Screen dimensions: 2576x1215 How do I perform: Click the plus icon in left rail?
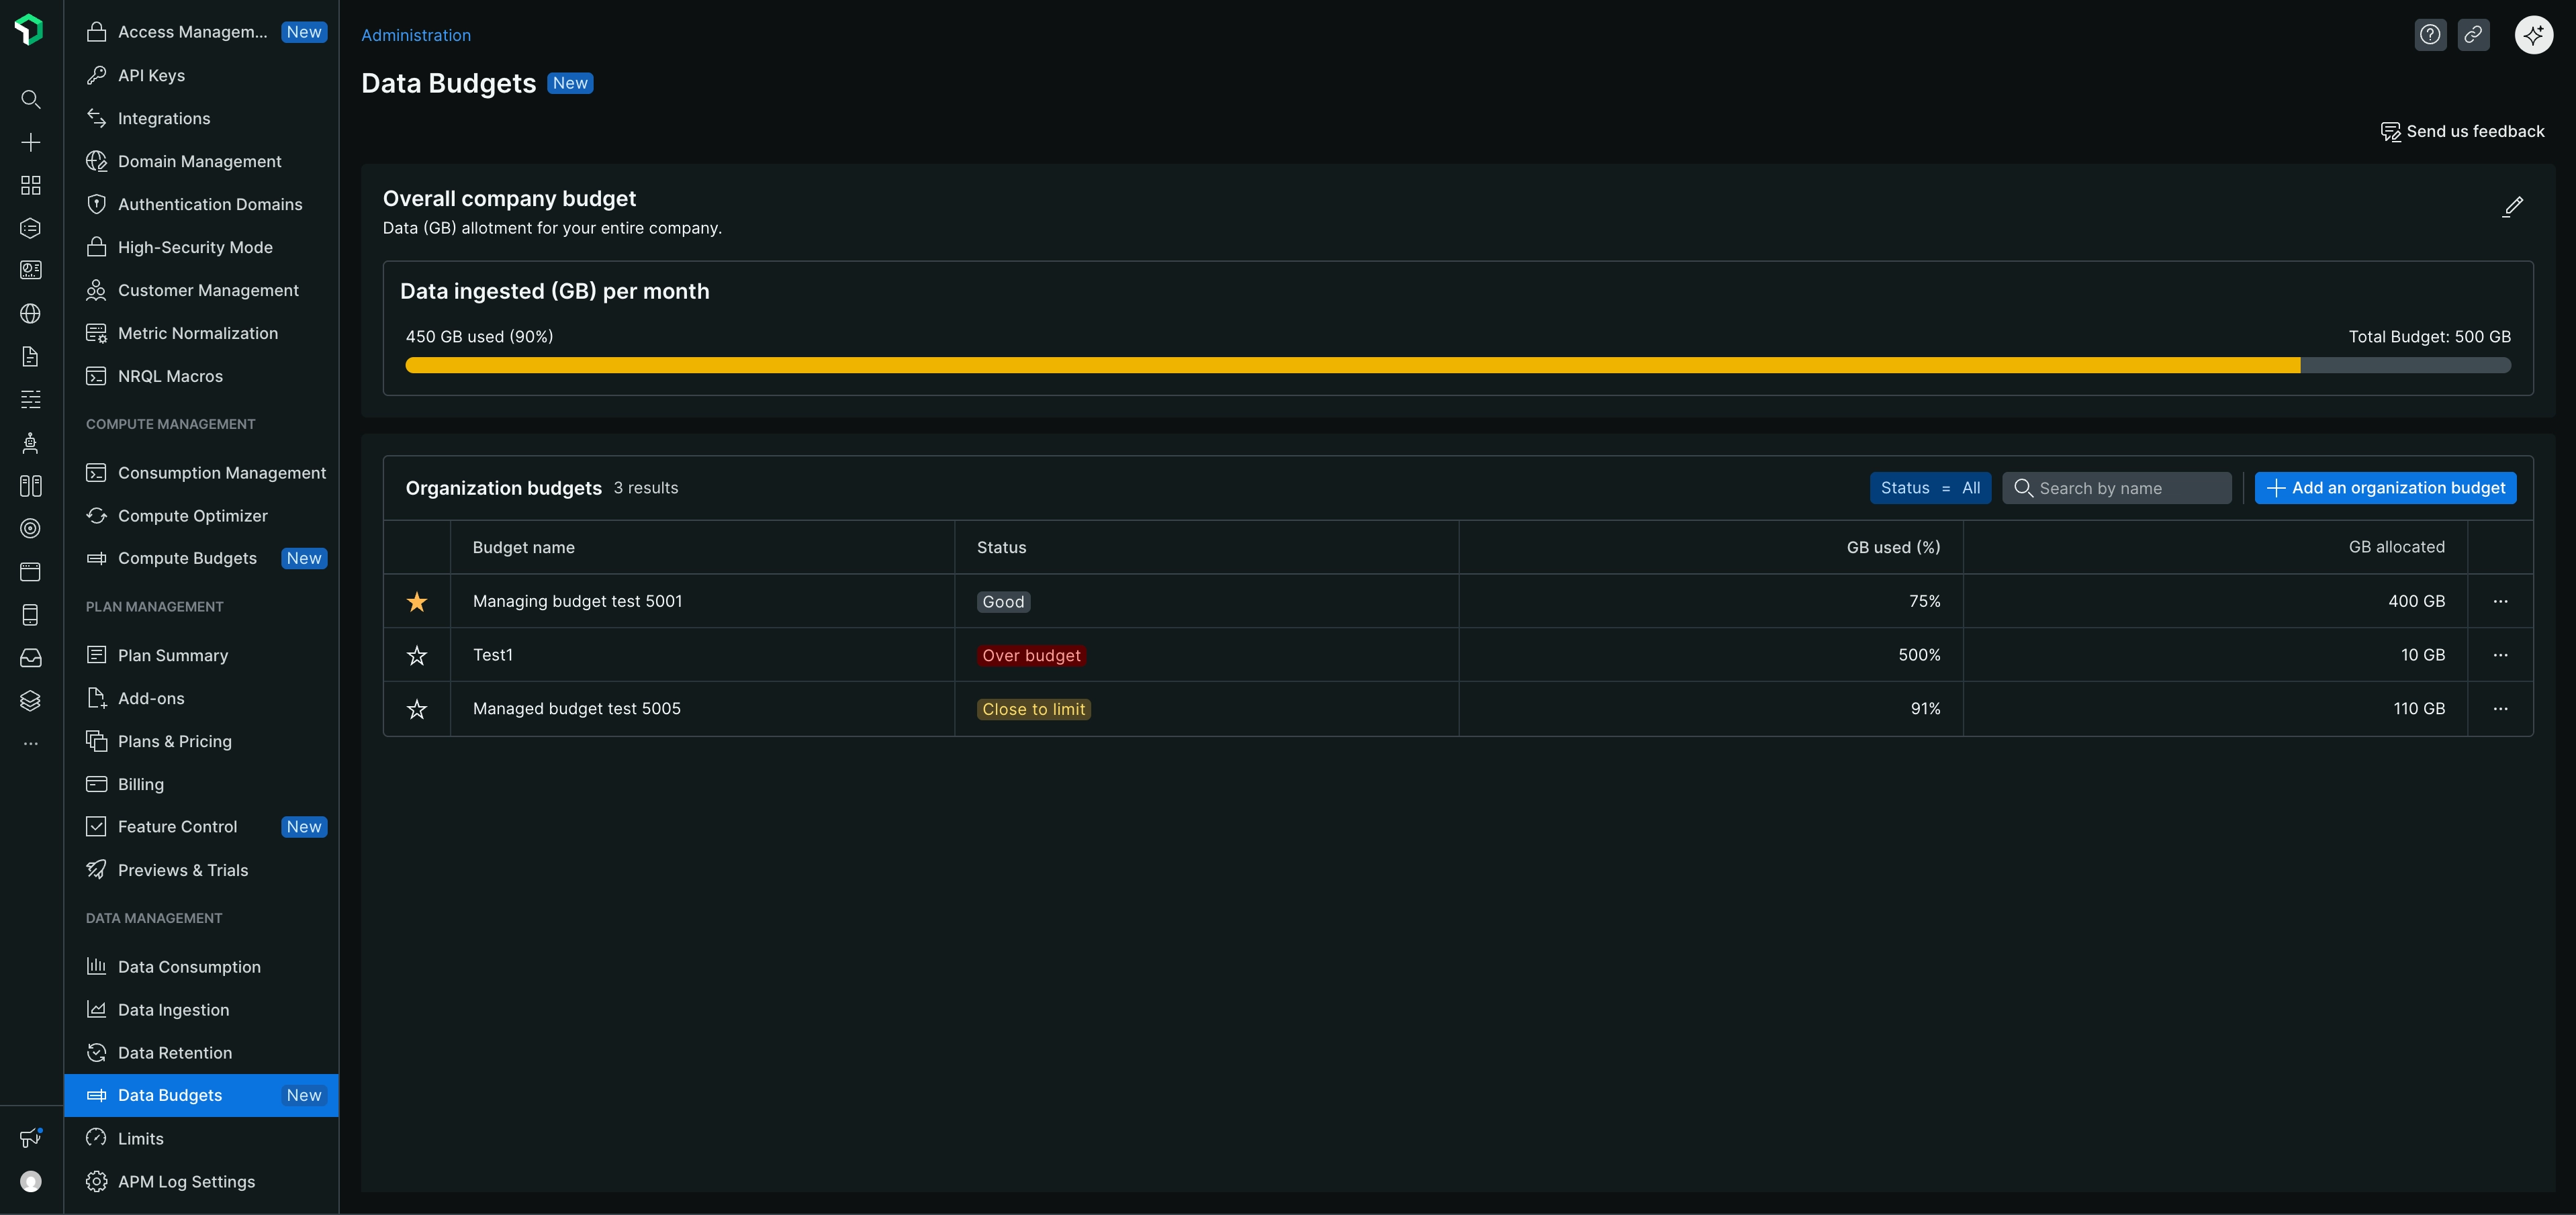pyautogui.click(x=31, y=142)
